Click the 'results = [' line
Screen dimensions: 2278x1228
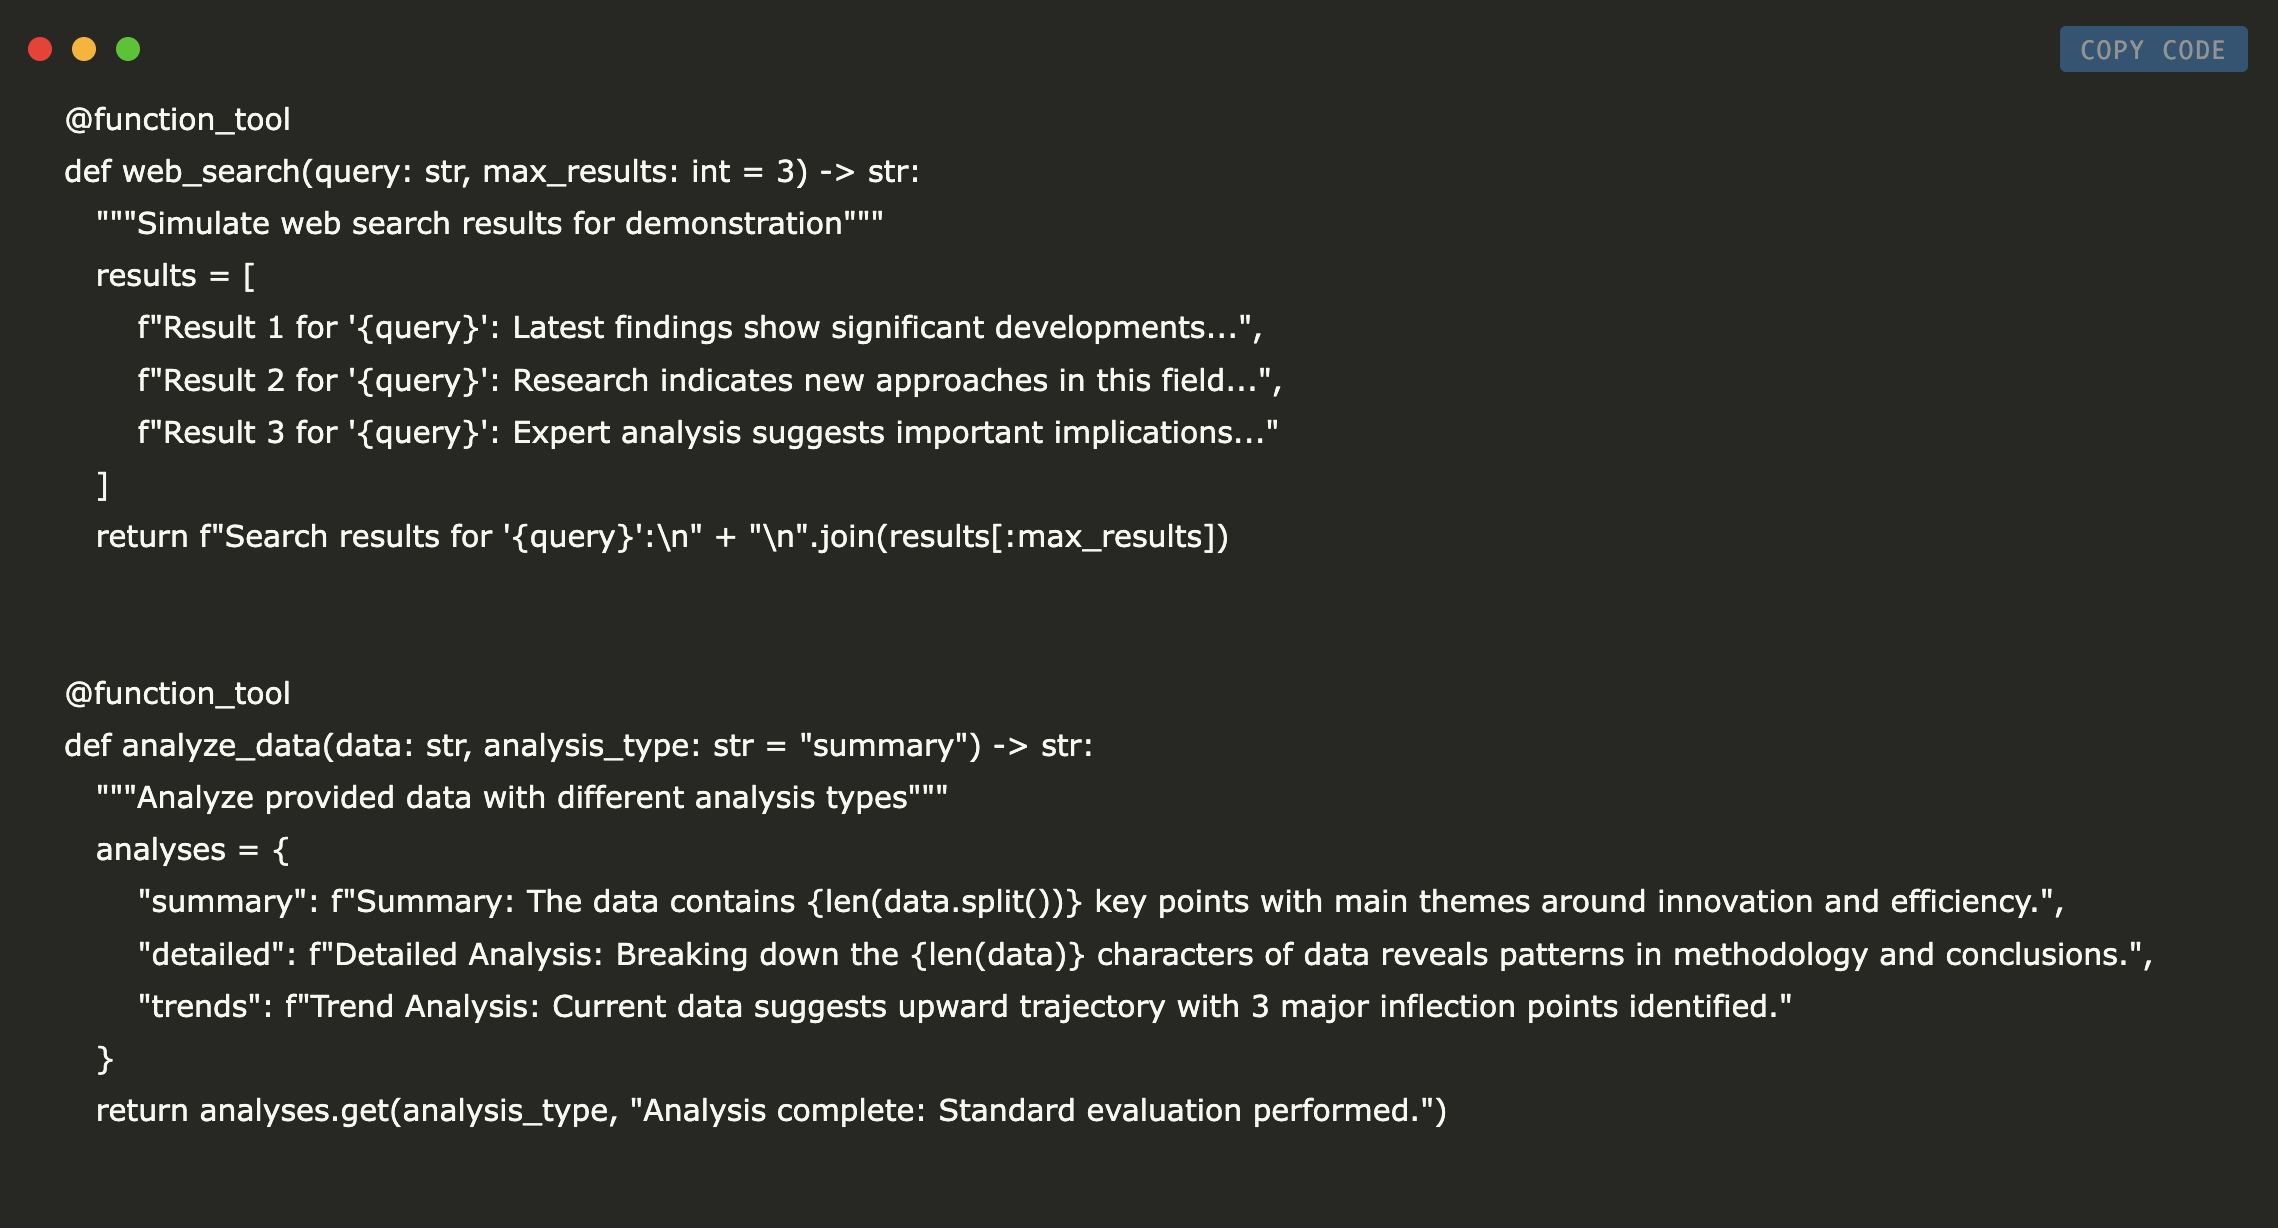click(x=175, y=276)
